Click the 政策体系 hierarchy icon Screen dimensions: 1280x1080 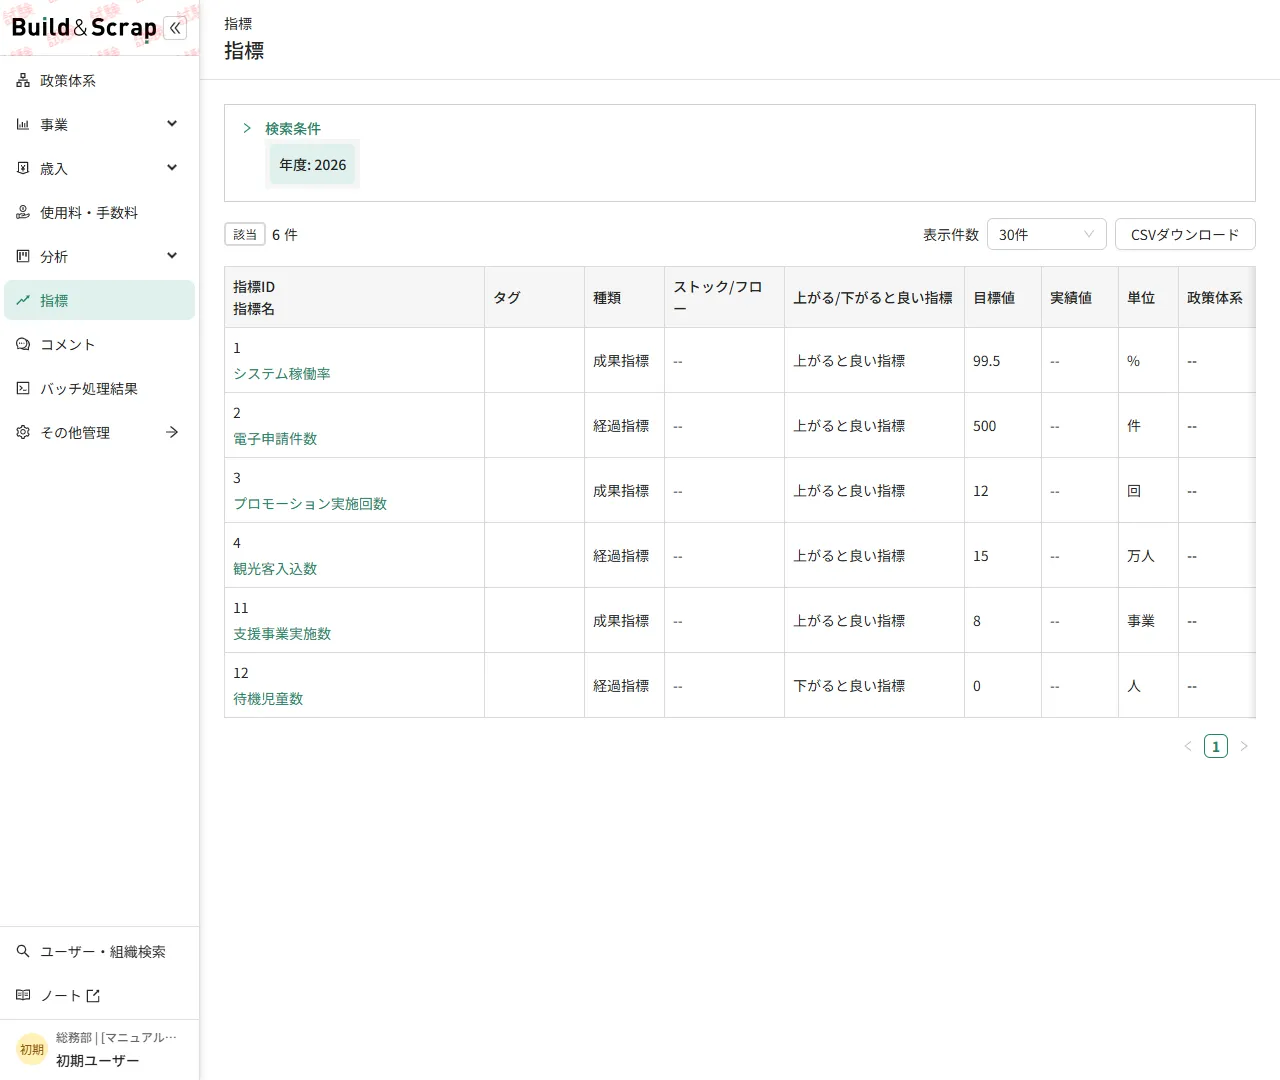click(x=23, y=80)
